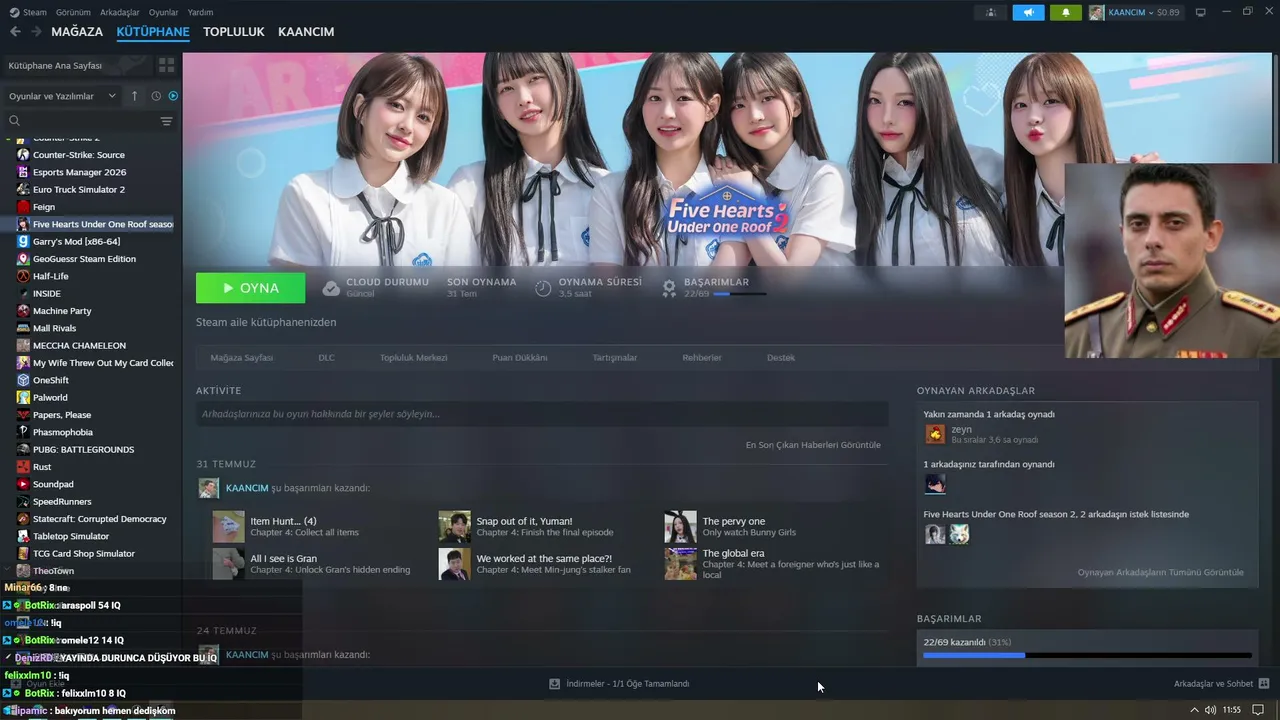Toggle ready-to-play filter icon
The width and height of the screenshot is (1280, 720).
pos(173,96)
